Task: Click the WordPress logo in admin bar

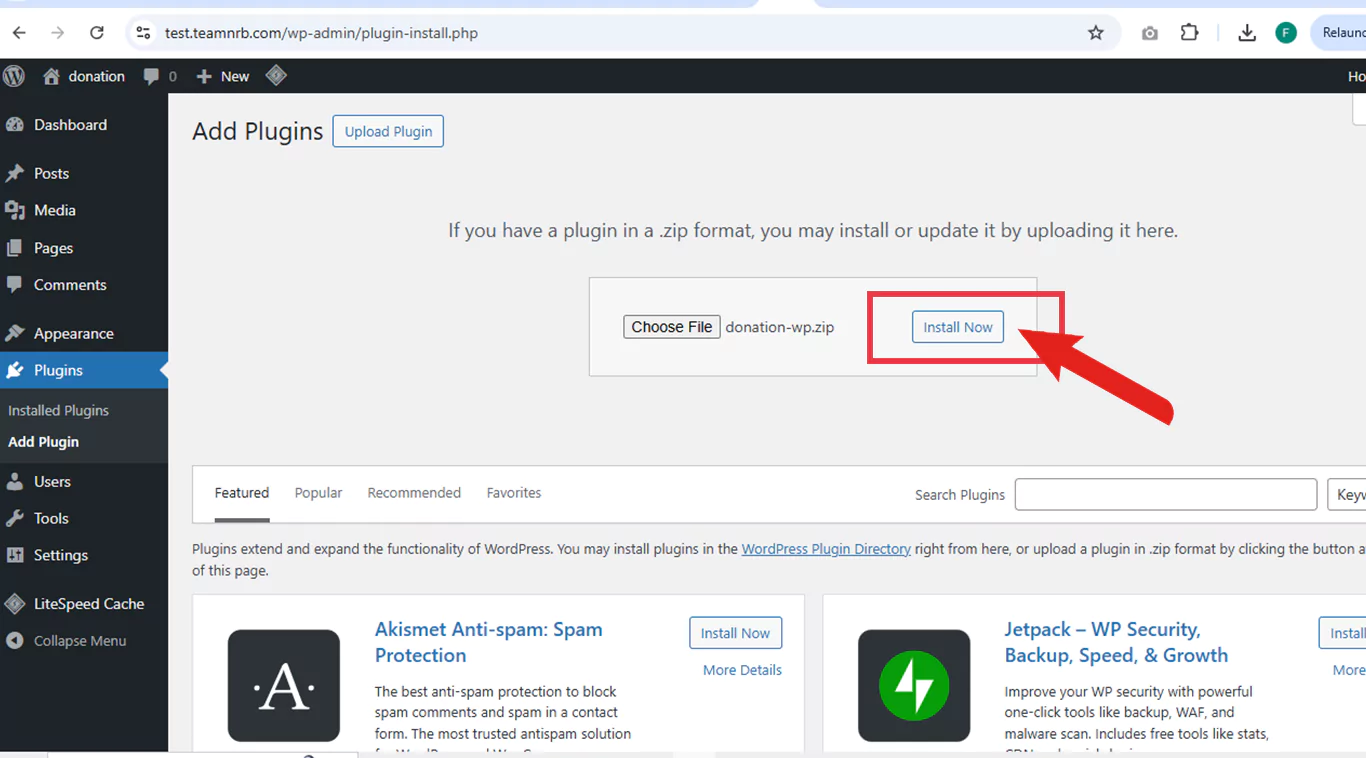Action: [x=14, y=76]
